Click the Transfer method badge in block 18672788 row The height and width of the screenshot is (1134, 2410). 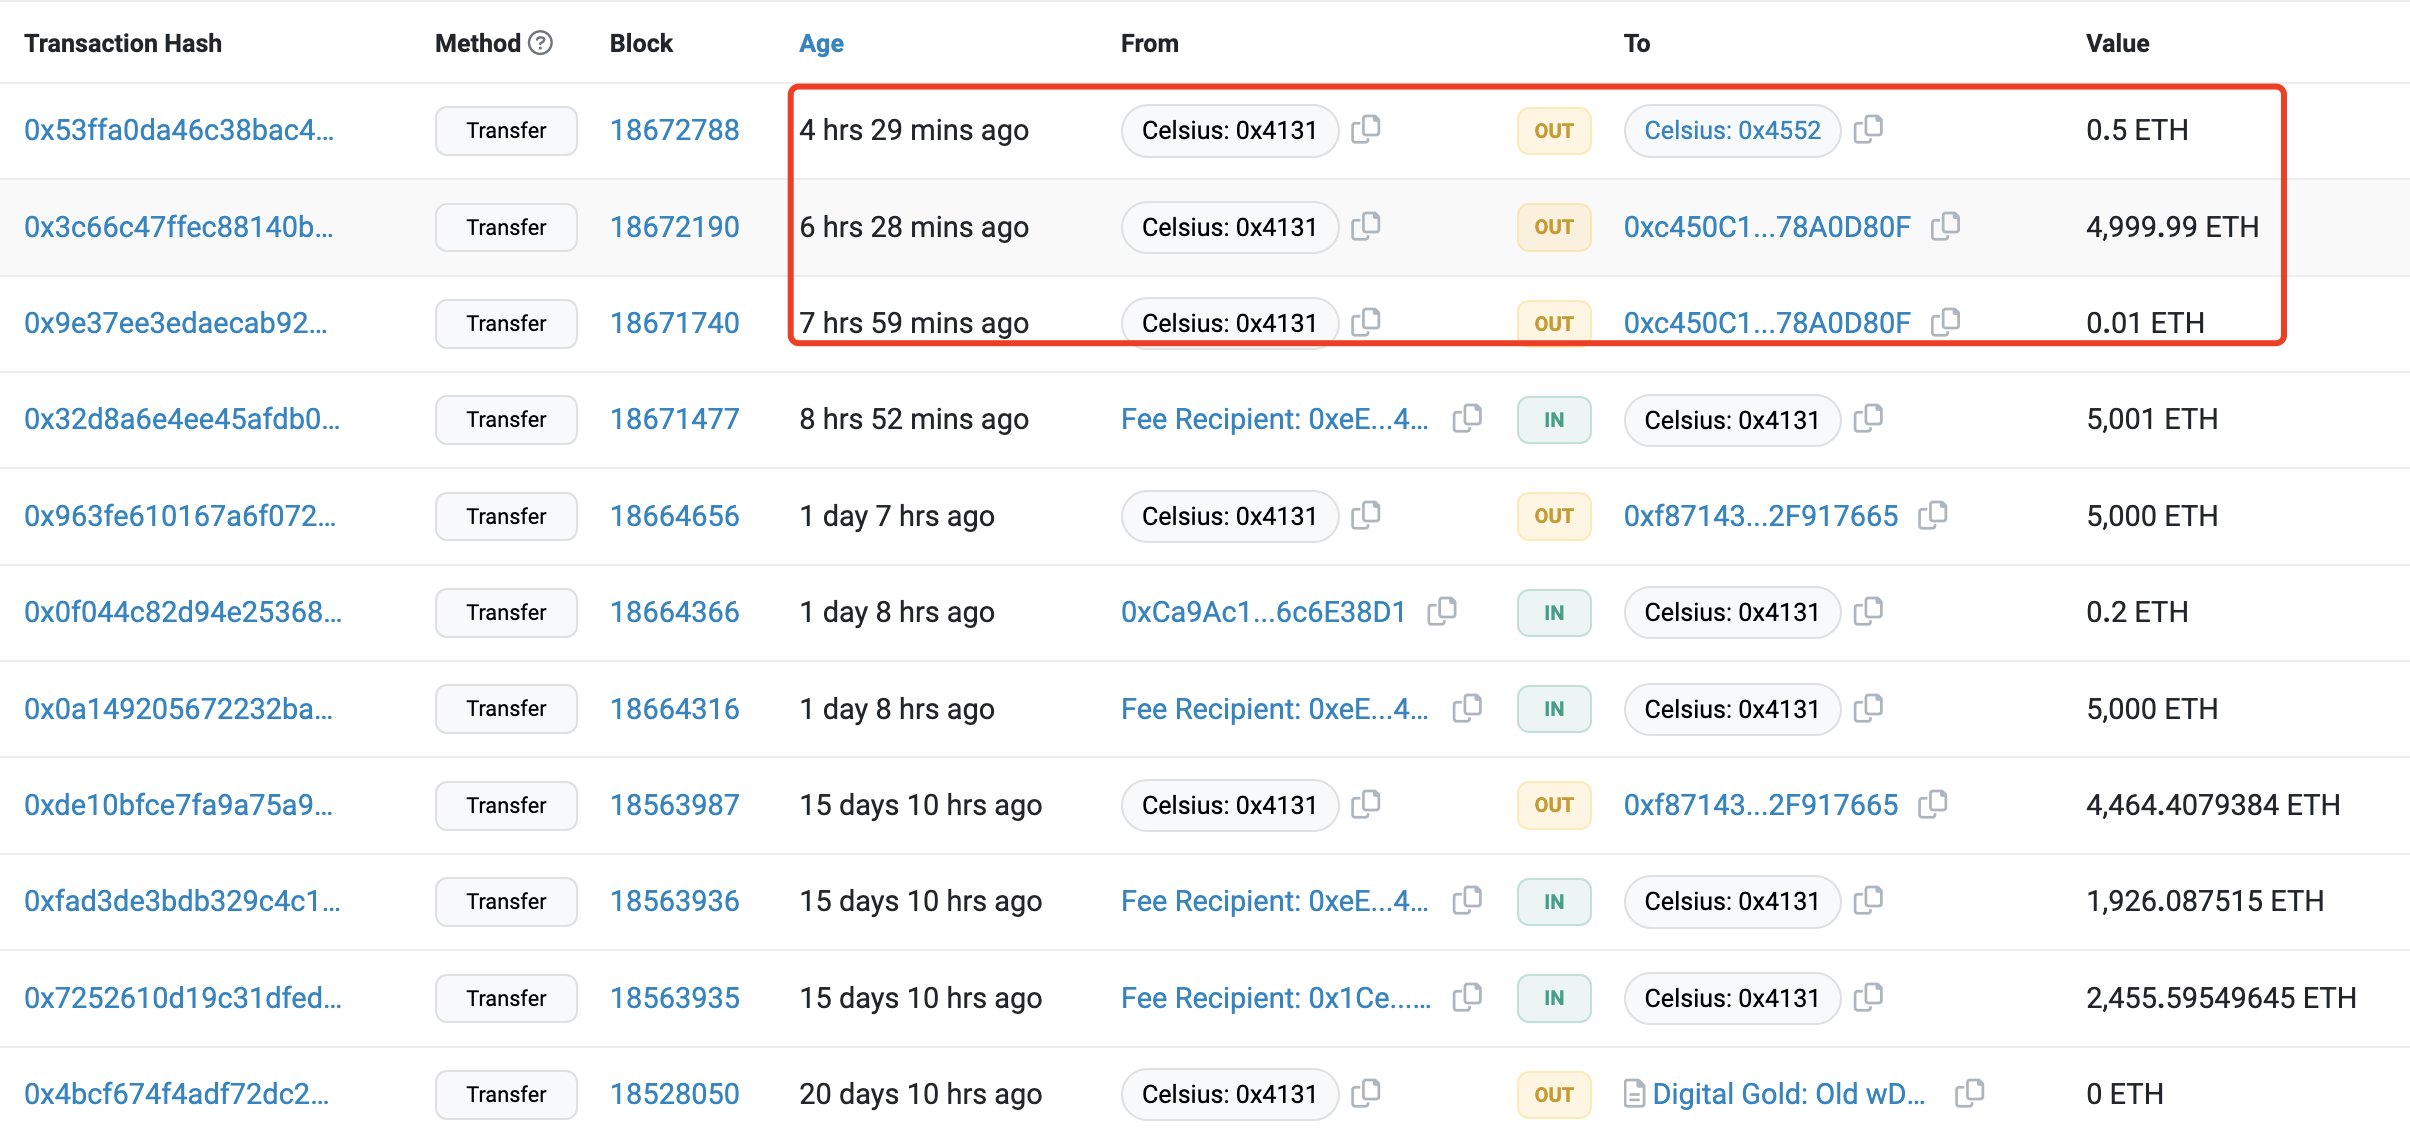pos(506,131)
